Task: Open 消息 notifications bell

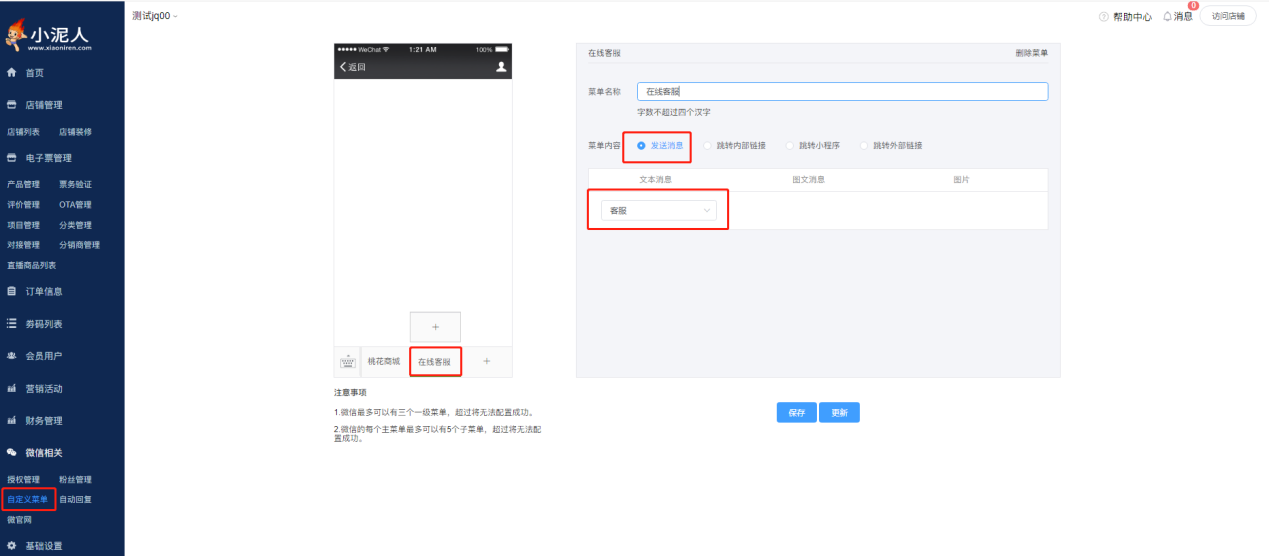Action: (x=1177, y=16)
